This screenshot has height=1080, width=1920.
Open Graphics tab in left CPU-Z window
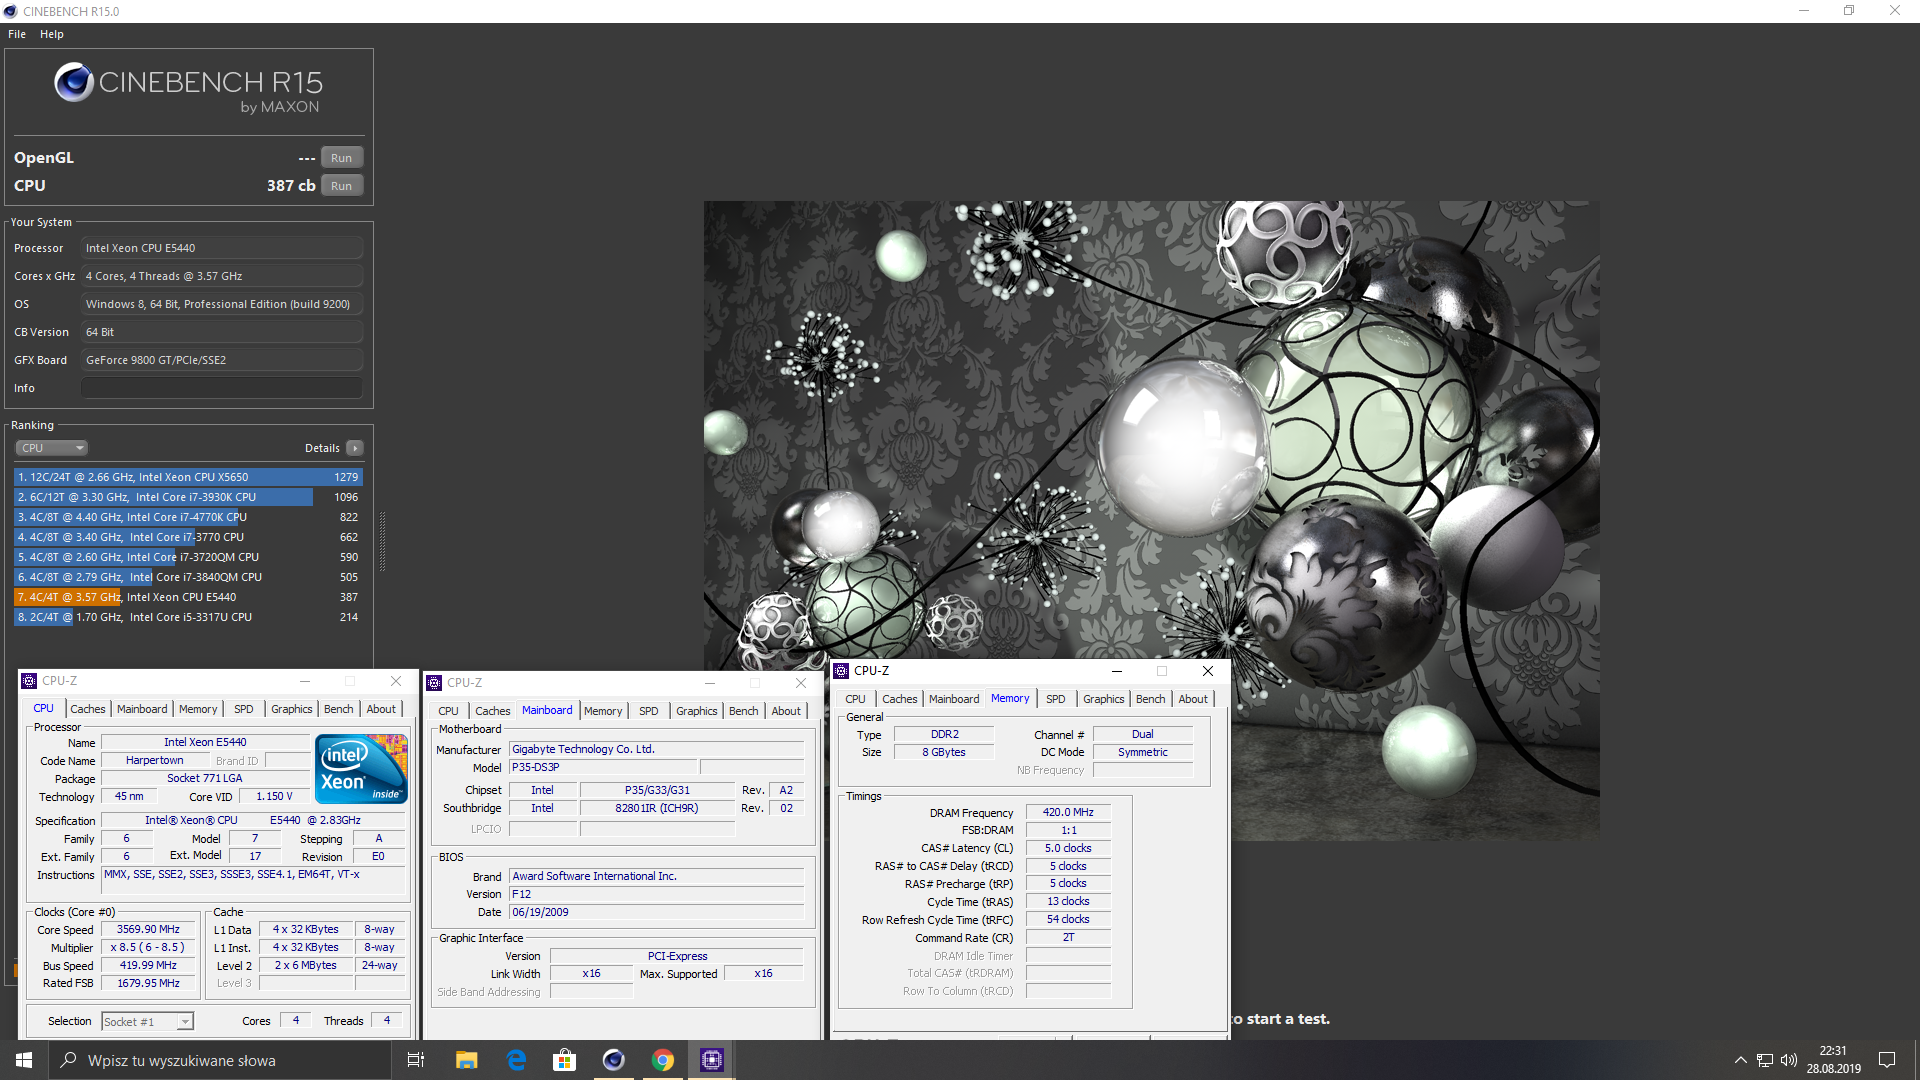click(x=292, y=709)
